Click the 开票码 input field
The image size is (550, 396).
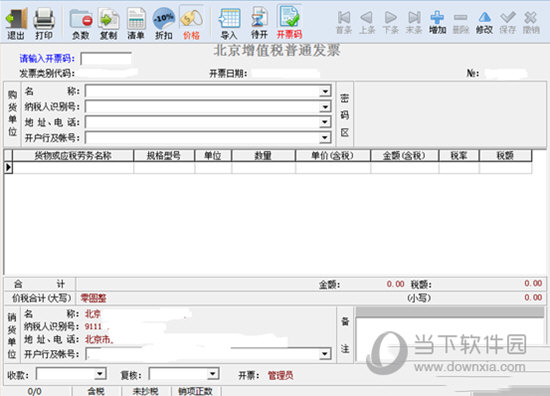point(106,59)
